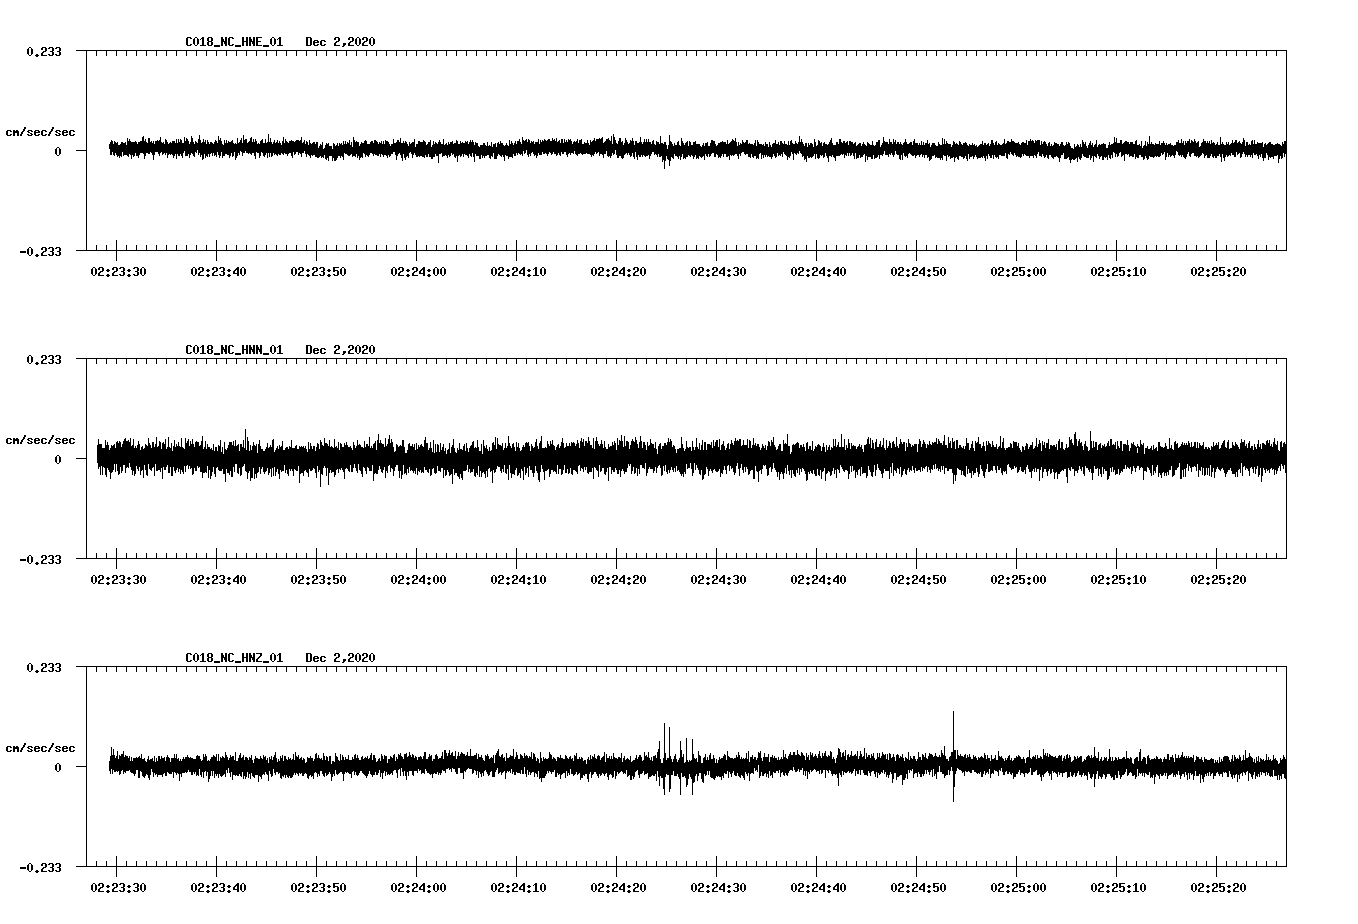
Task: Select the C018_NC_HNN_01 channel label
Action: 232,349
